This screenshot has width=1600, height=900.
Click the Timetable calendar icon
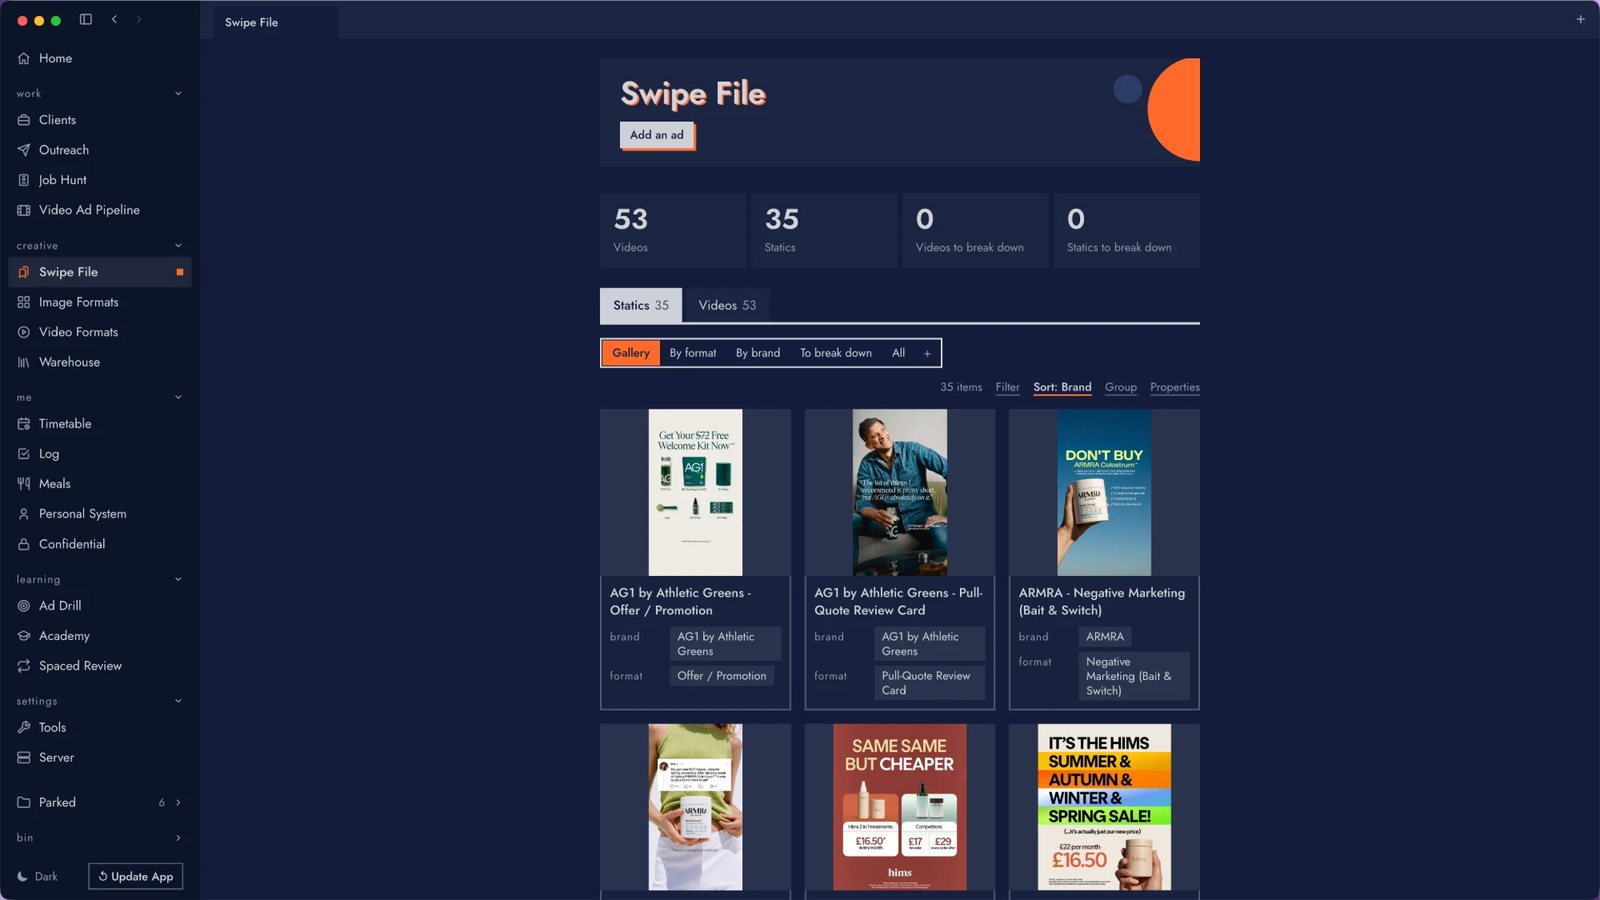click(x=24, y=424)
